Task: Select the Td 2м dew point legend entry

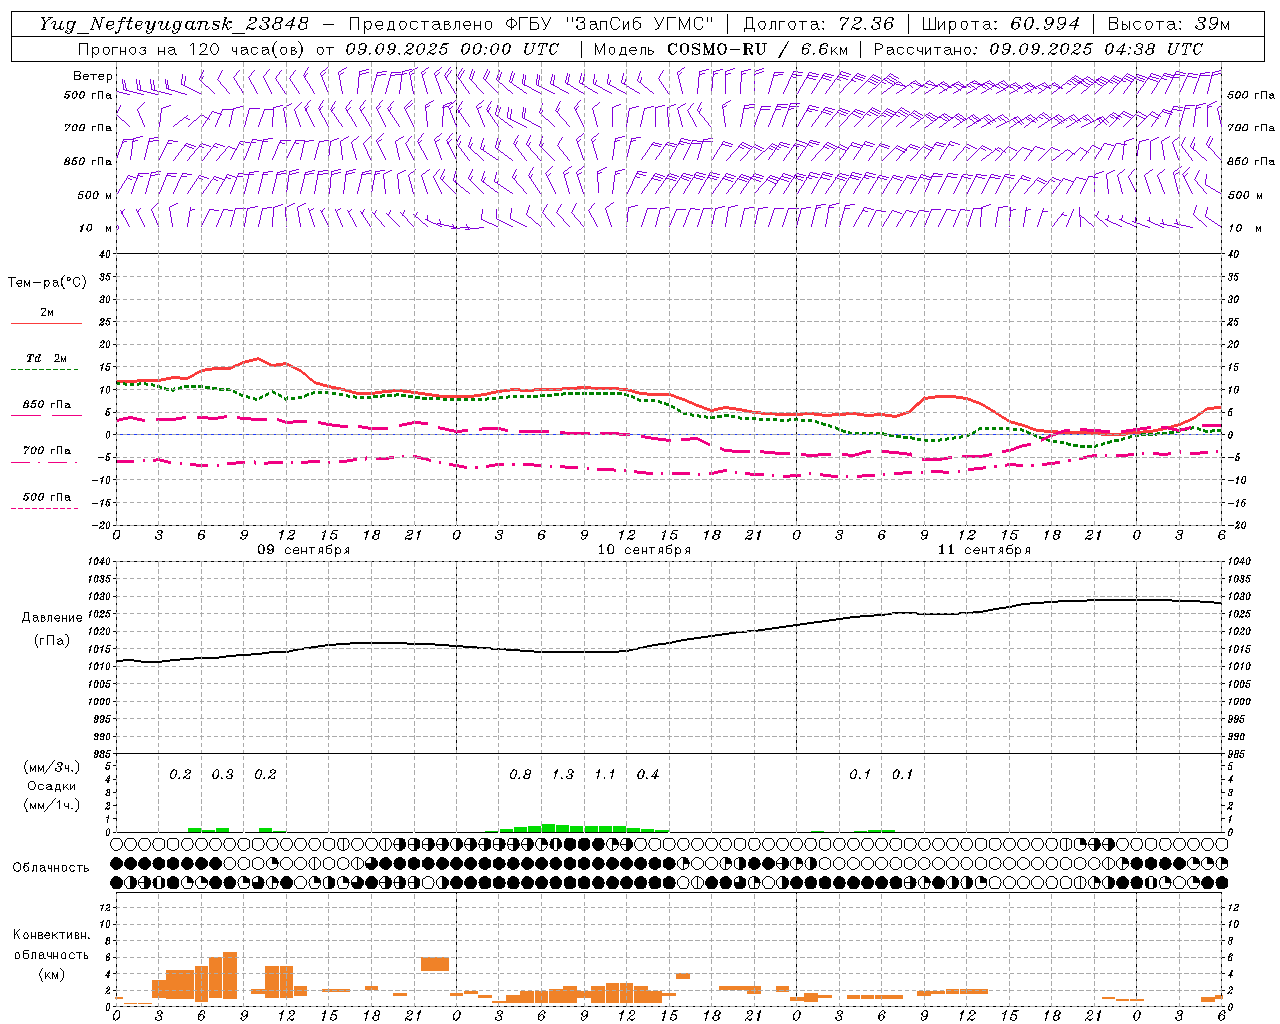Action: [46, 358]
